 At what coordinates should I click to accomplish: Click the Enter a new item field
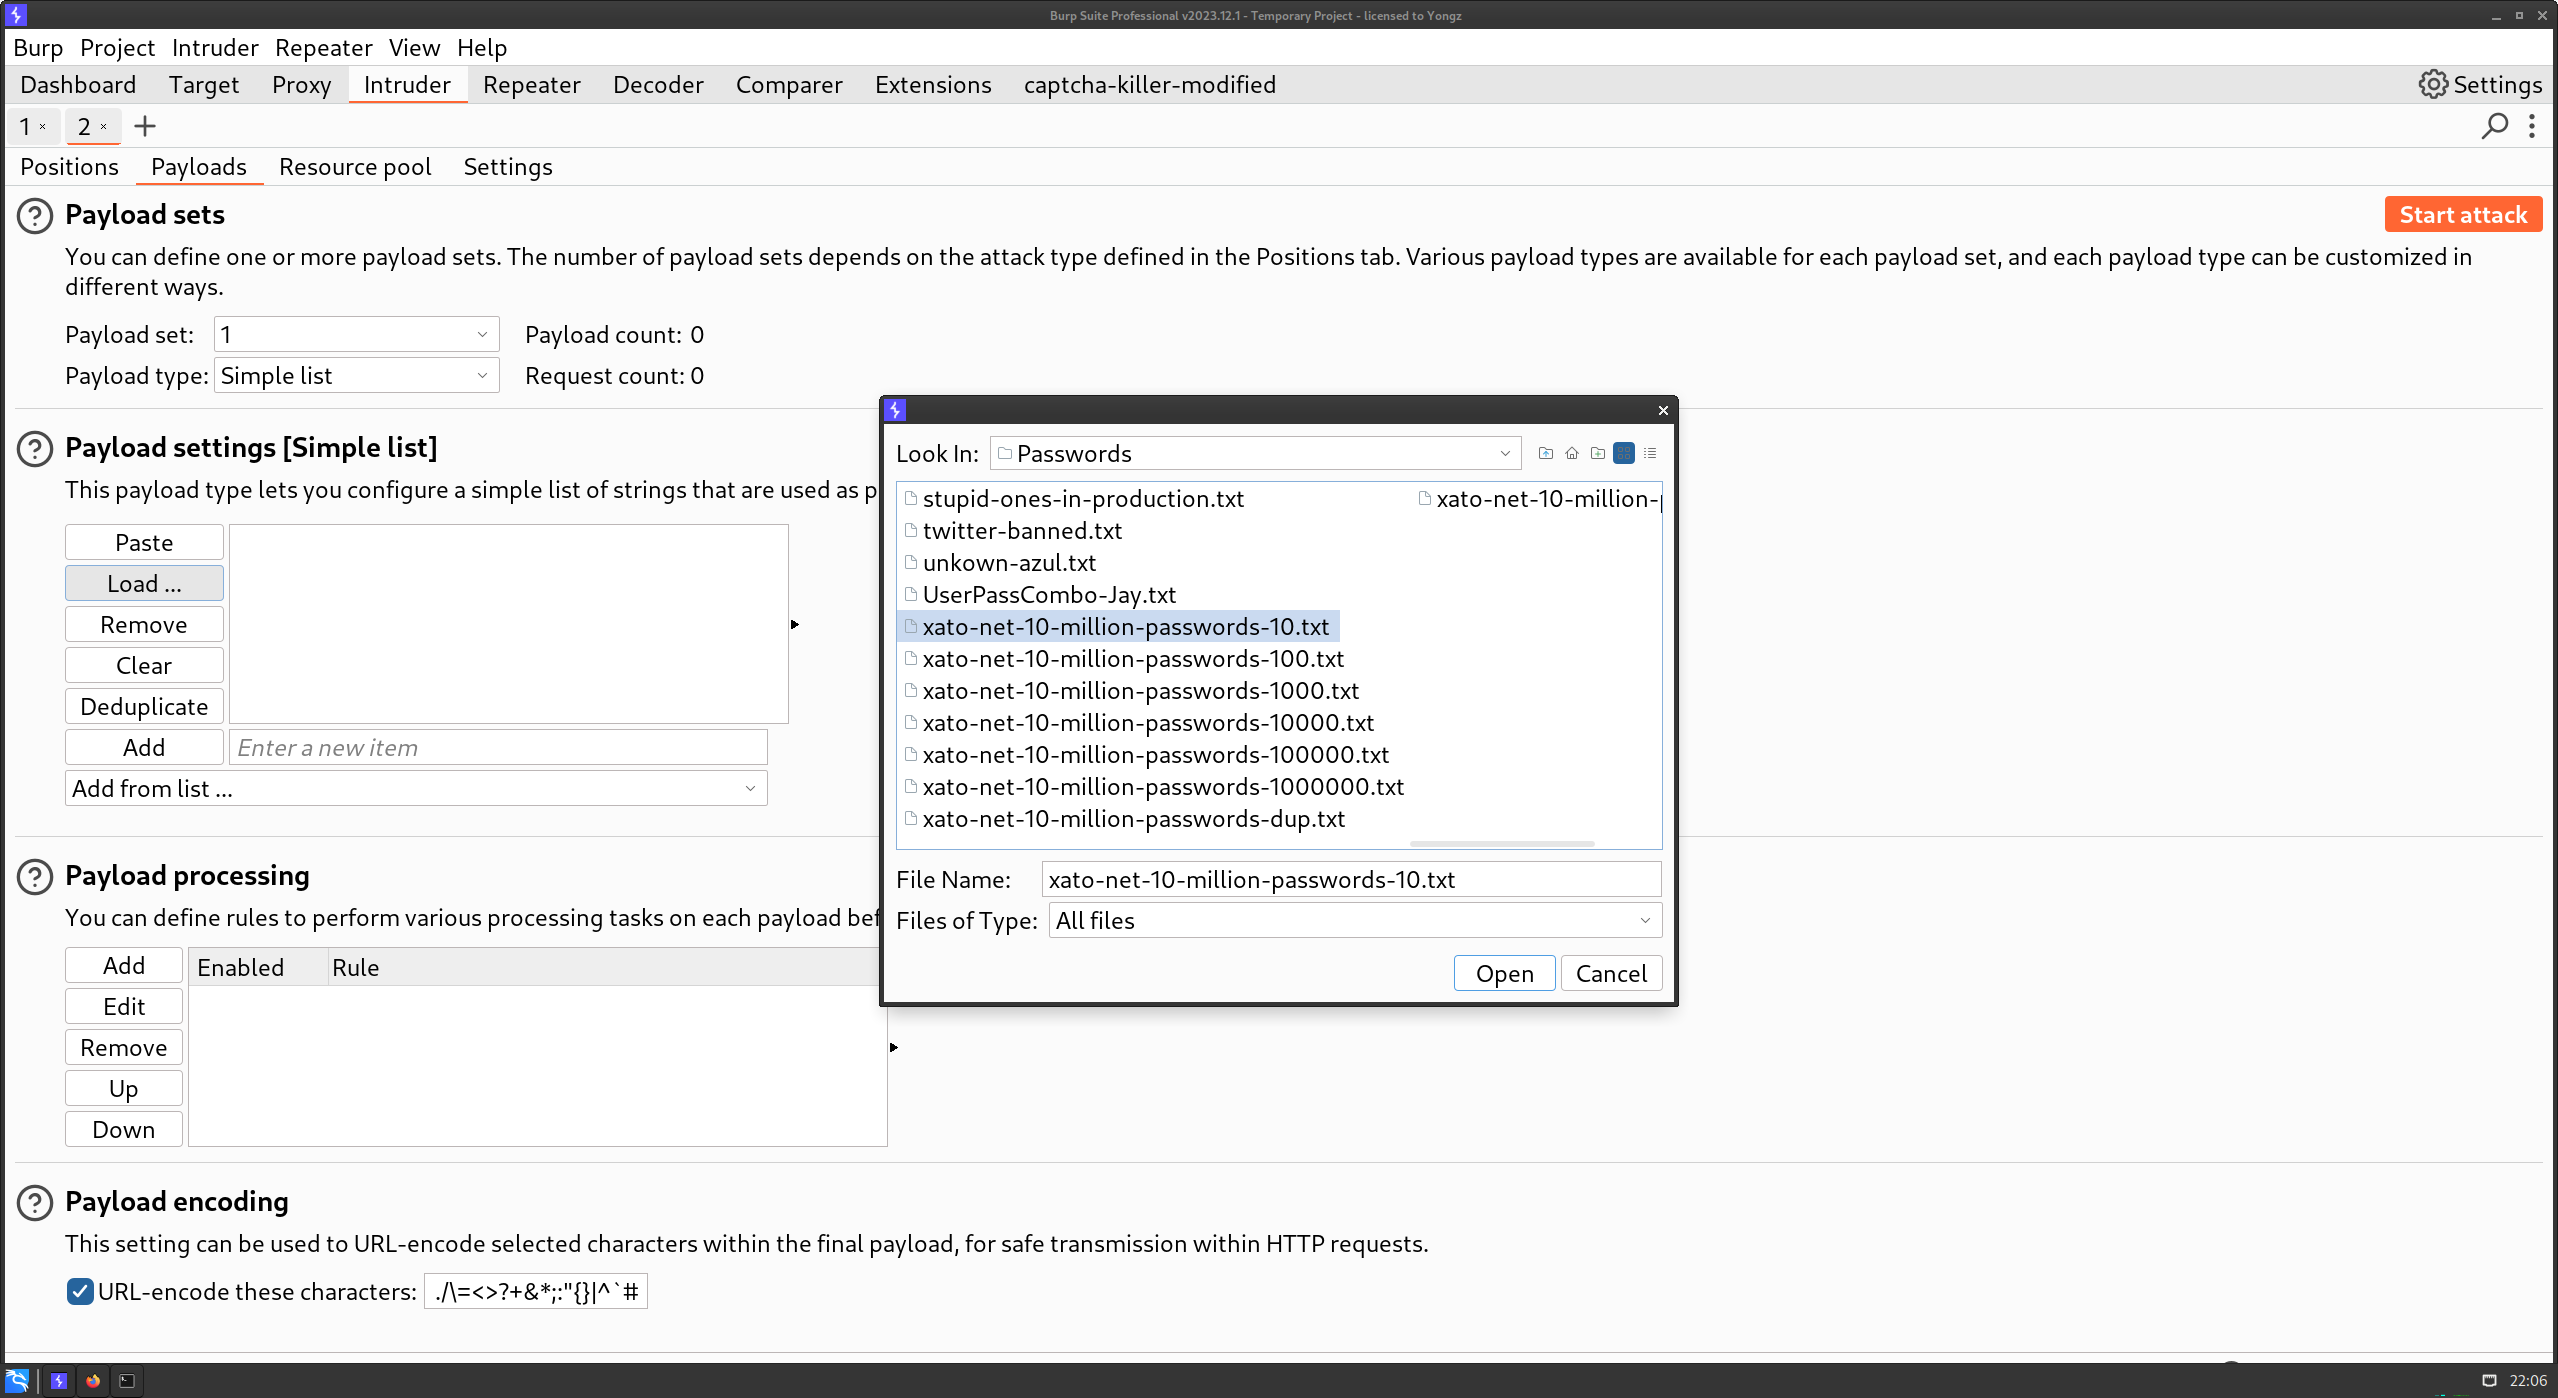click(x=498, y=748)
